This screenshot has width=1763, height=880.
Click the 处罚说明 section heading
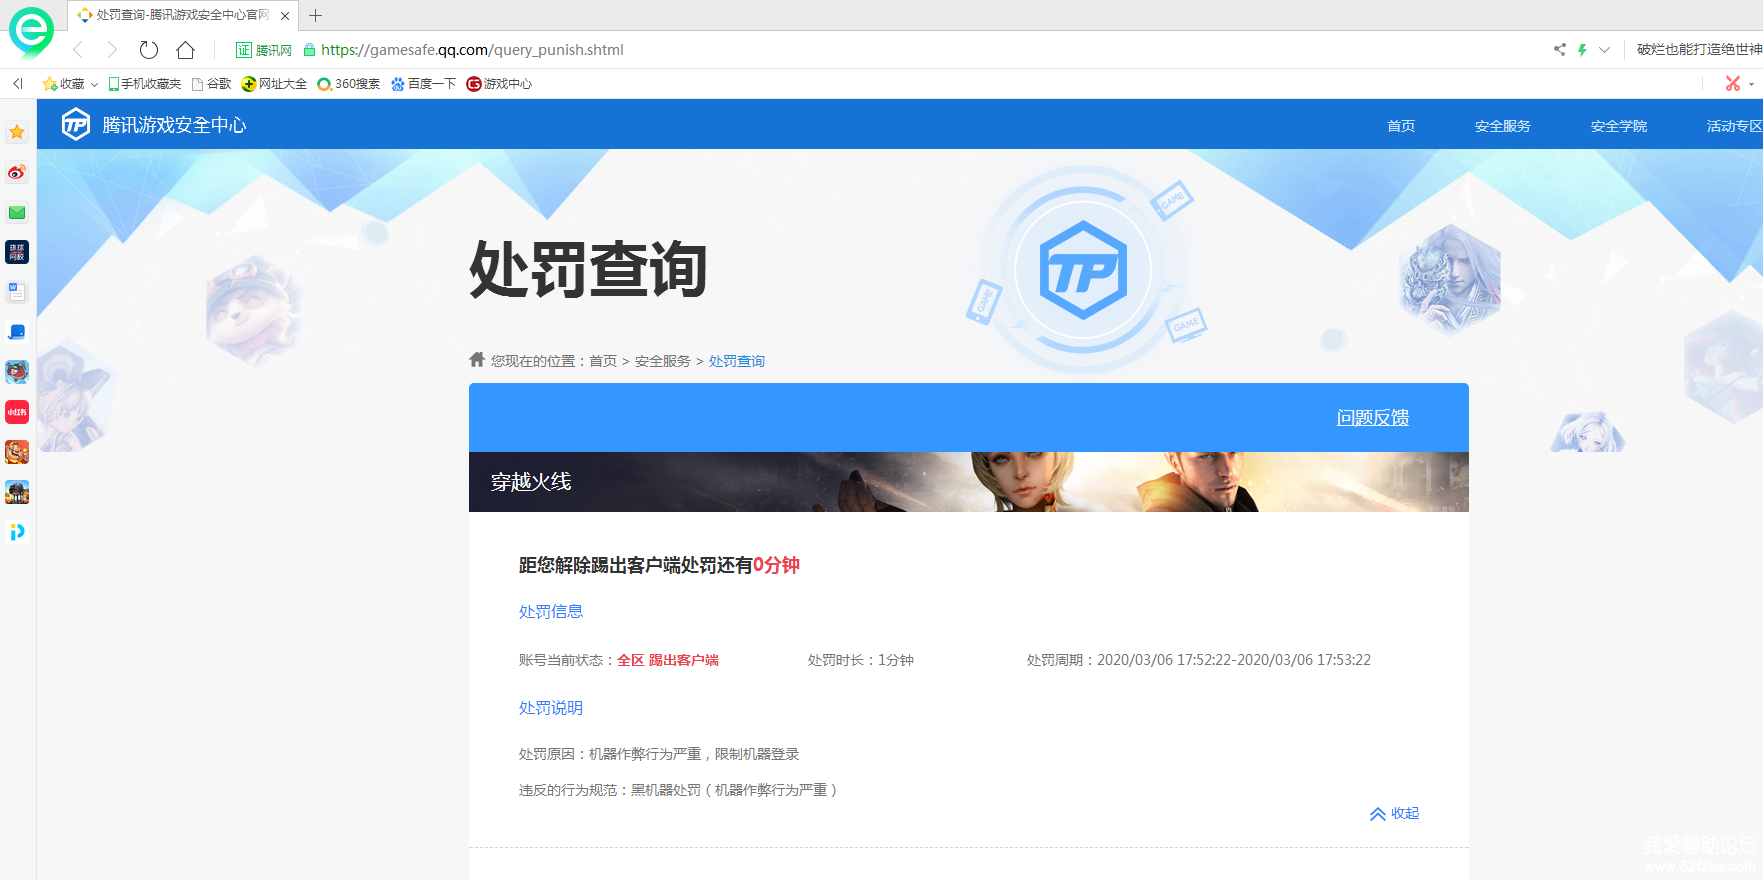click(551, 708)
